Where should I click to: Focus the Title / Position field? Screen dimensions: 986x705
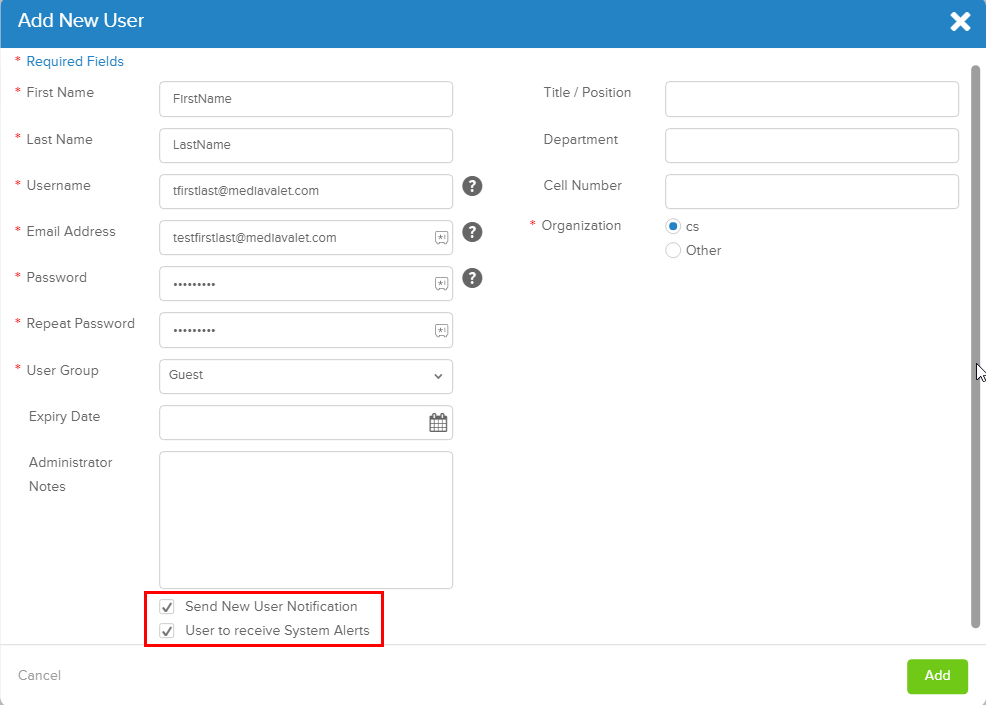[811, 99]
